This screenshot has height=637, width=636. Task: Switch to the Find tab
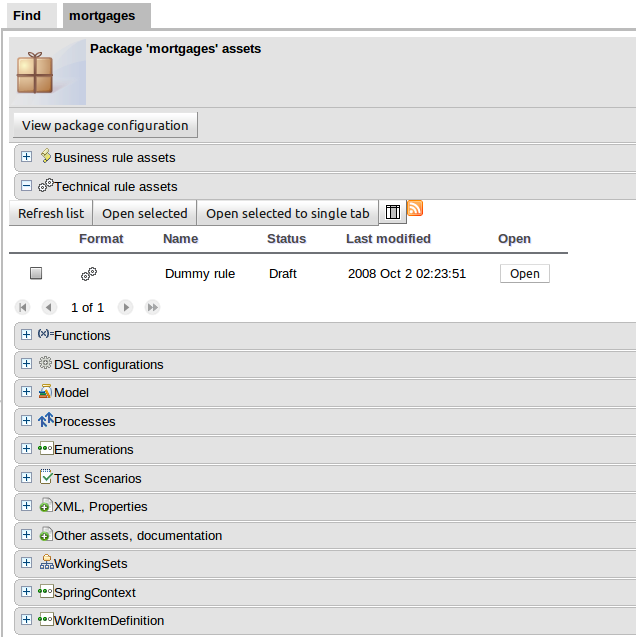coord(27,15)
